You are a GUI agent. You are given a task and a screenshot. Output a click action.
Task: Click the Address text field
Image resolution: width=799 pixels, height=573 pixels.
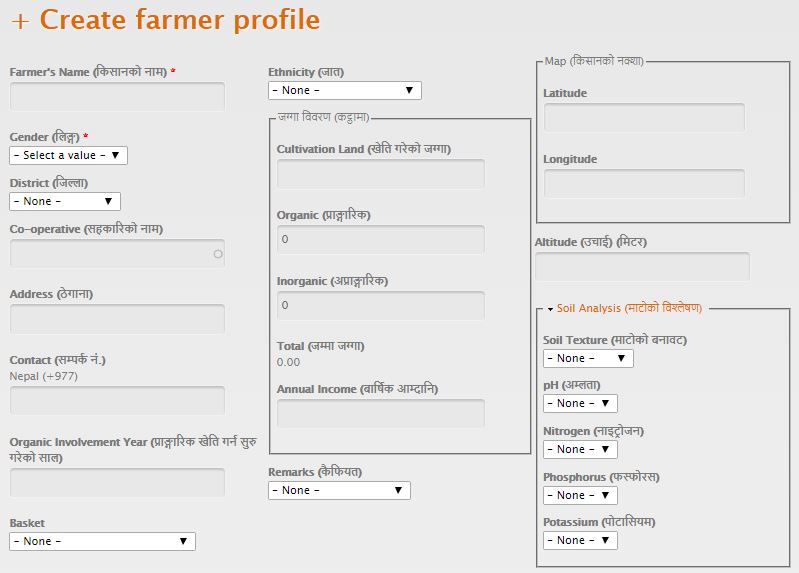tap(117, 319)
